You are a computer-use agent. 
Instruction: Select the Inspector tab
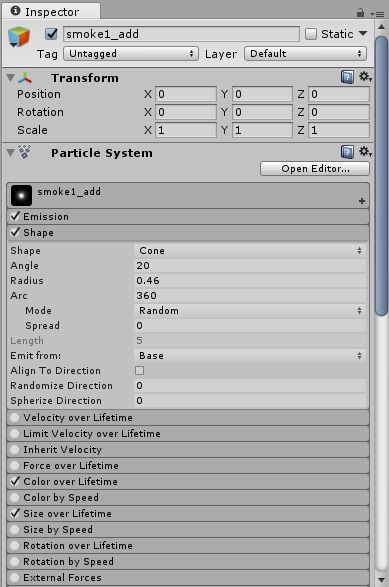pos(52,12)
